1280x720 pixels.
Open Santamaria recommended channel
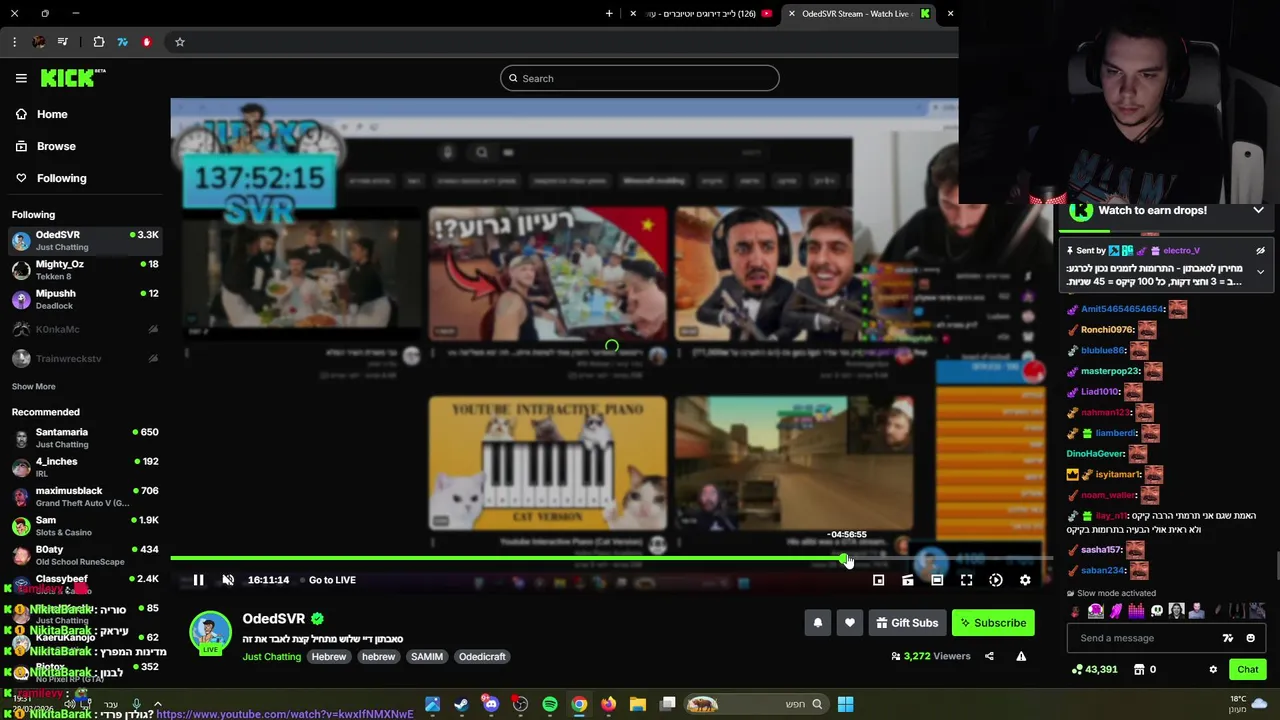[x=85, y=438]
